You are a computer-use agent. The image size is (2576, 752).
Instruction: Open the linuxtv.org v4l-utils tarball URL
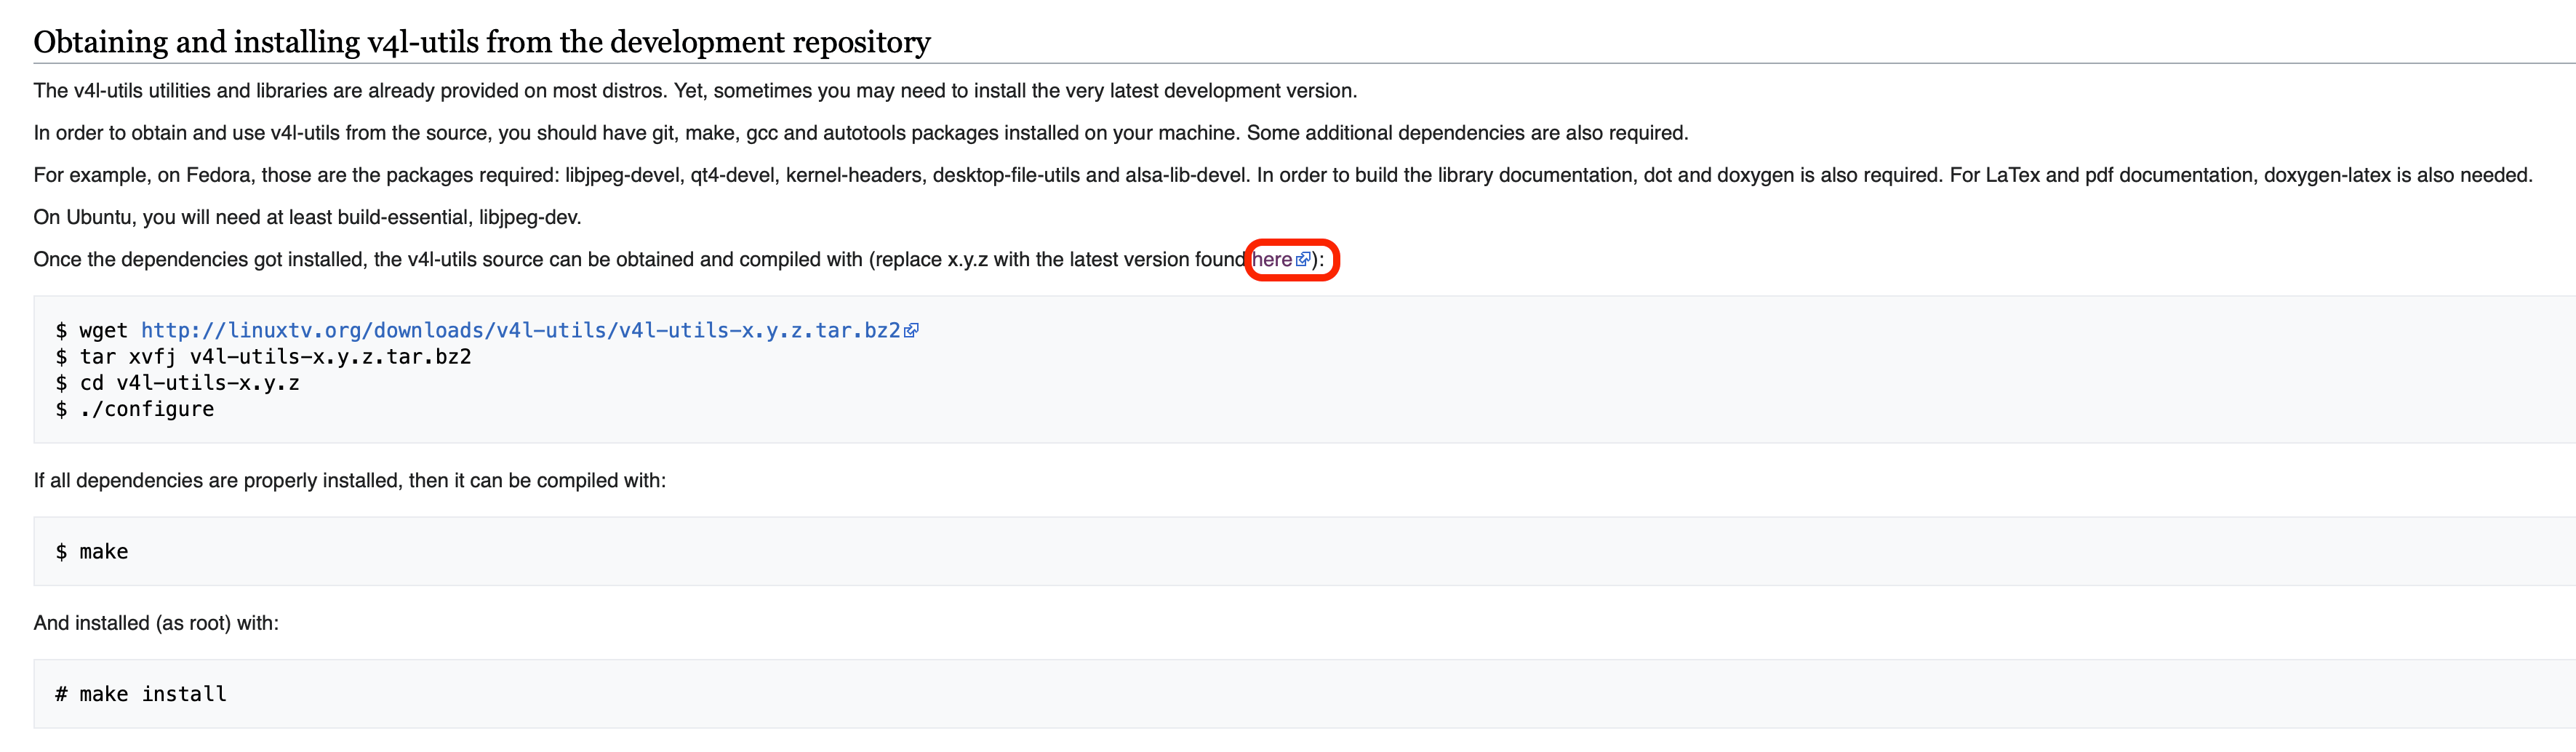pyautogui.click(x=521, y=331)
